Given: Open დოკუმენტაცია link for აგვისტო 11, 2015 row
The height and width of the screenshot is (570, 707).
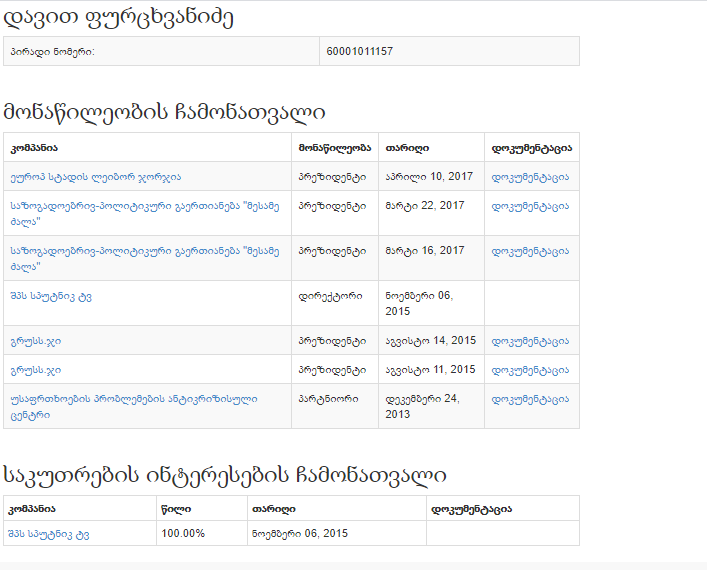Looking at the screenshot, I should pyautogui.click(x=530, y=370).
